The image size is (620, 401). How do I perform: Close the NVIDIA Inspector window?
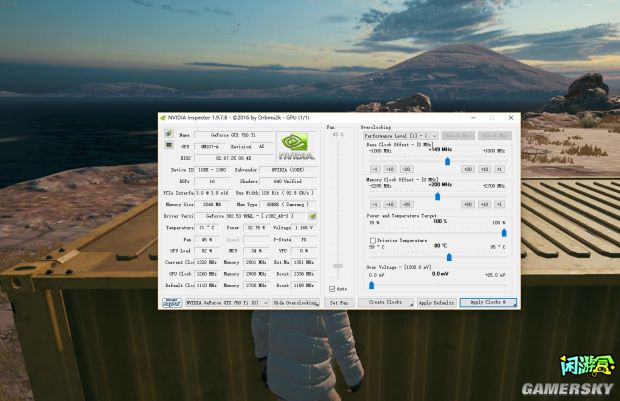tap(511, 117)
